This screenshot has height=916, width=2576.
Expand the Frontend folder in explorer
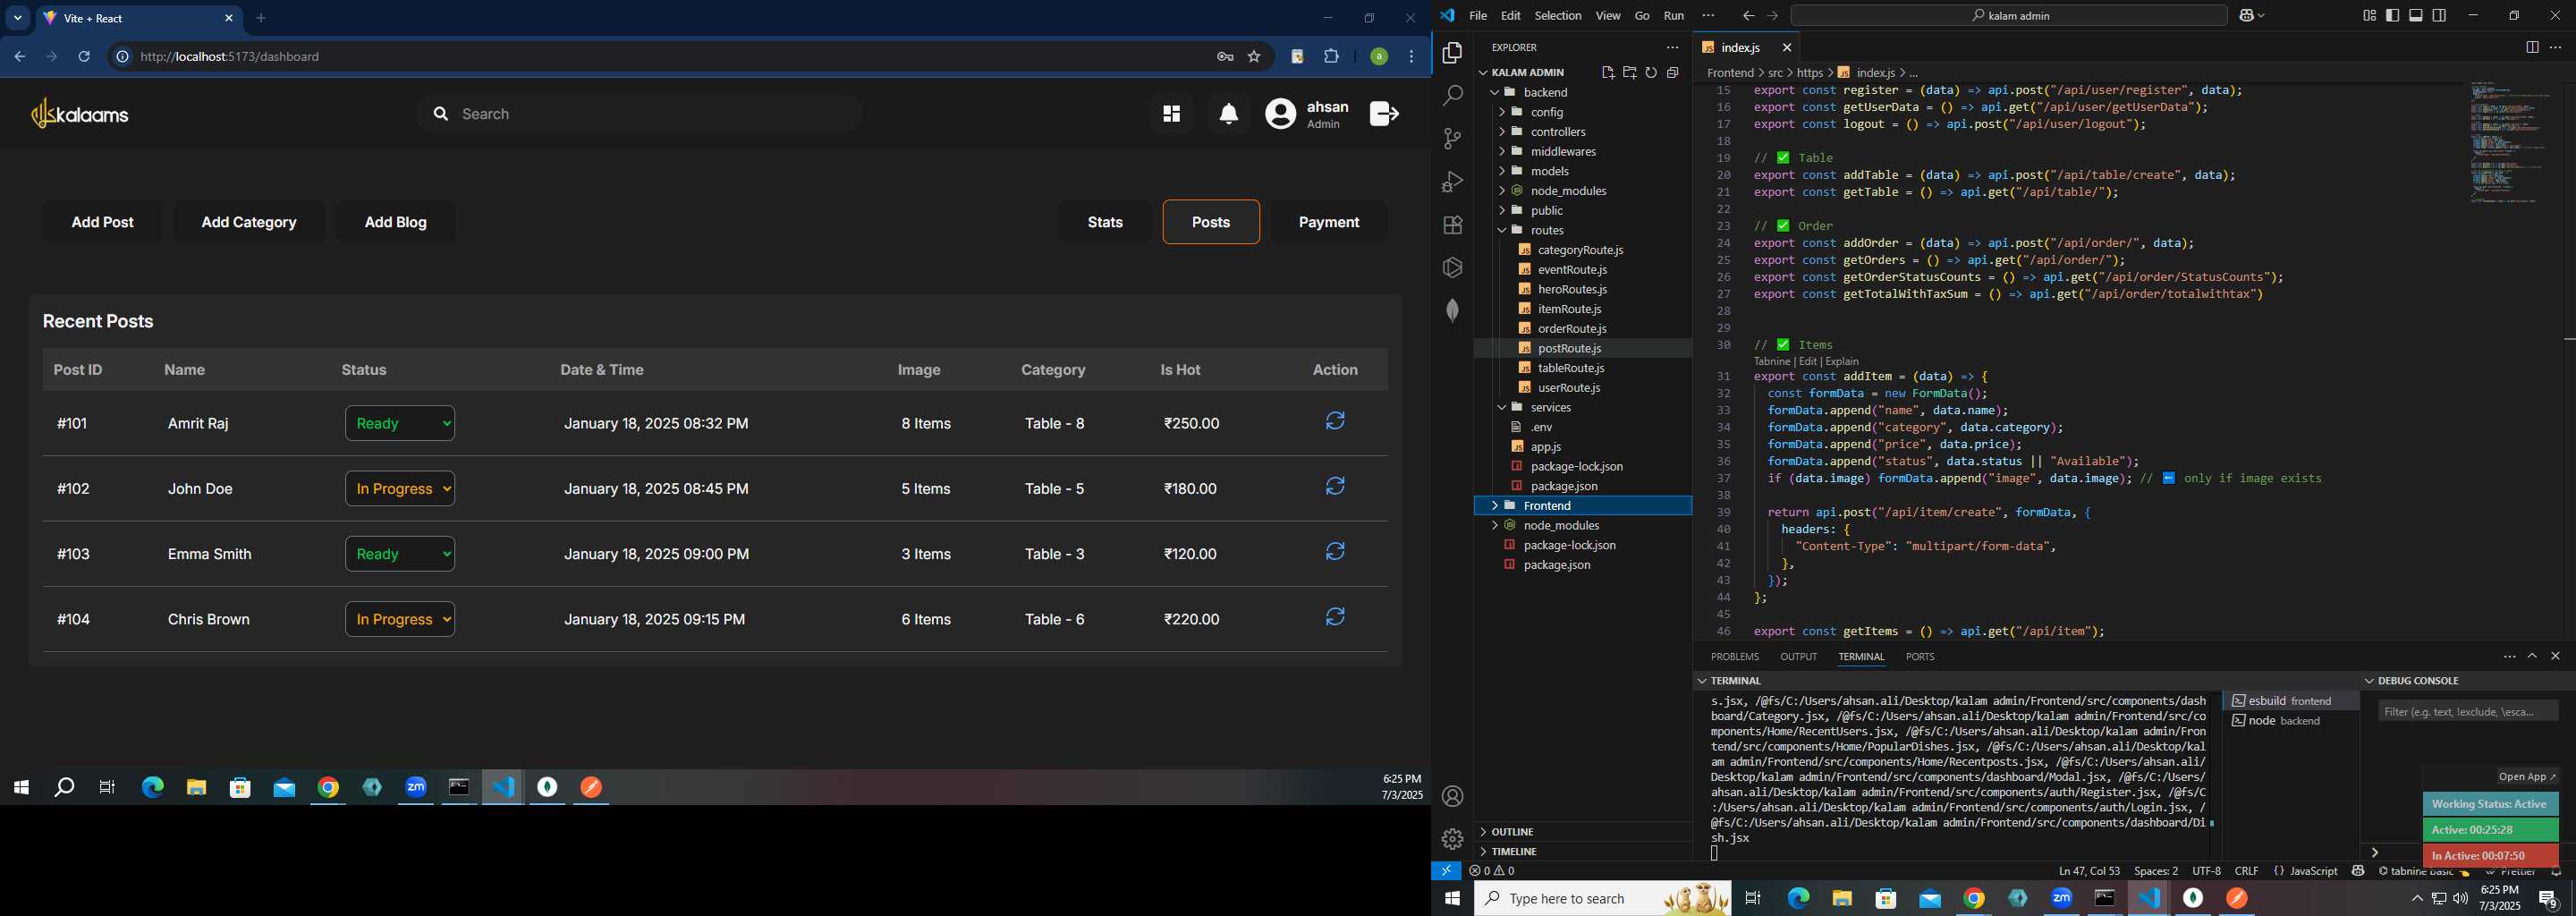[x=1583, y=505]
